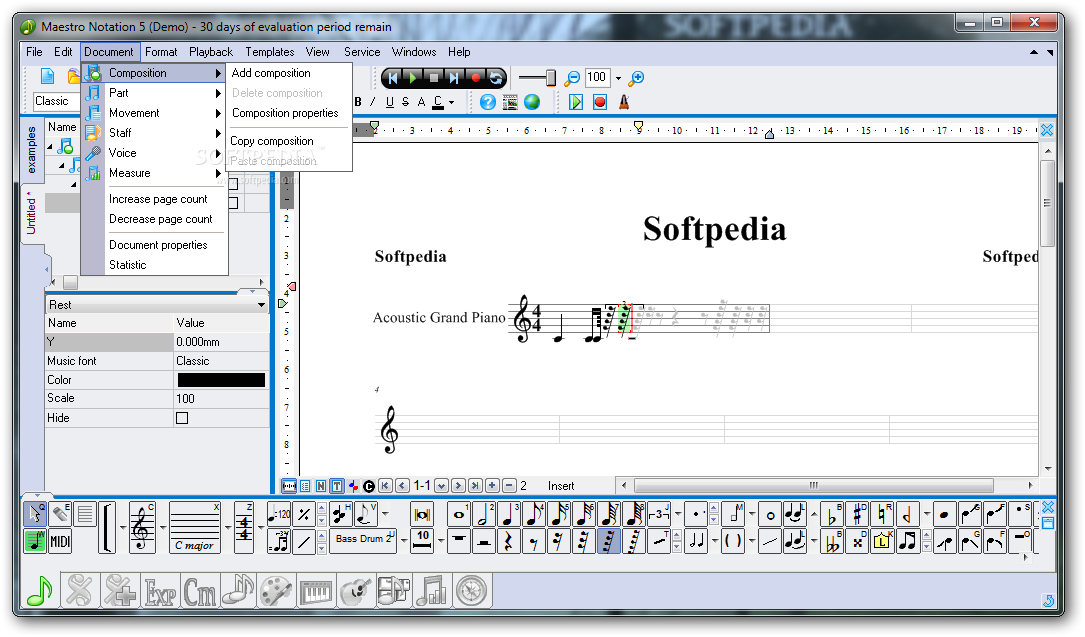
Task: Tick the Hide checkbox in properties
Action: 182,418
